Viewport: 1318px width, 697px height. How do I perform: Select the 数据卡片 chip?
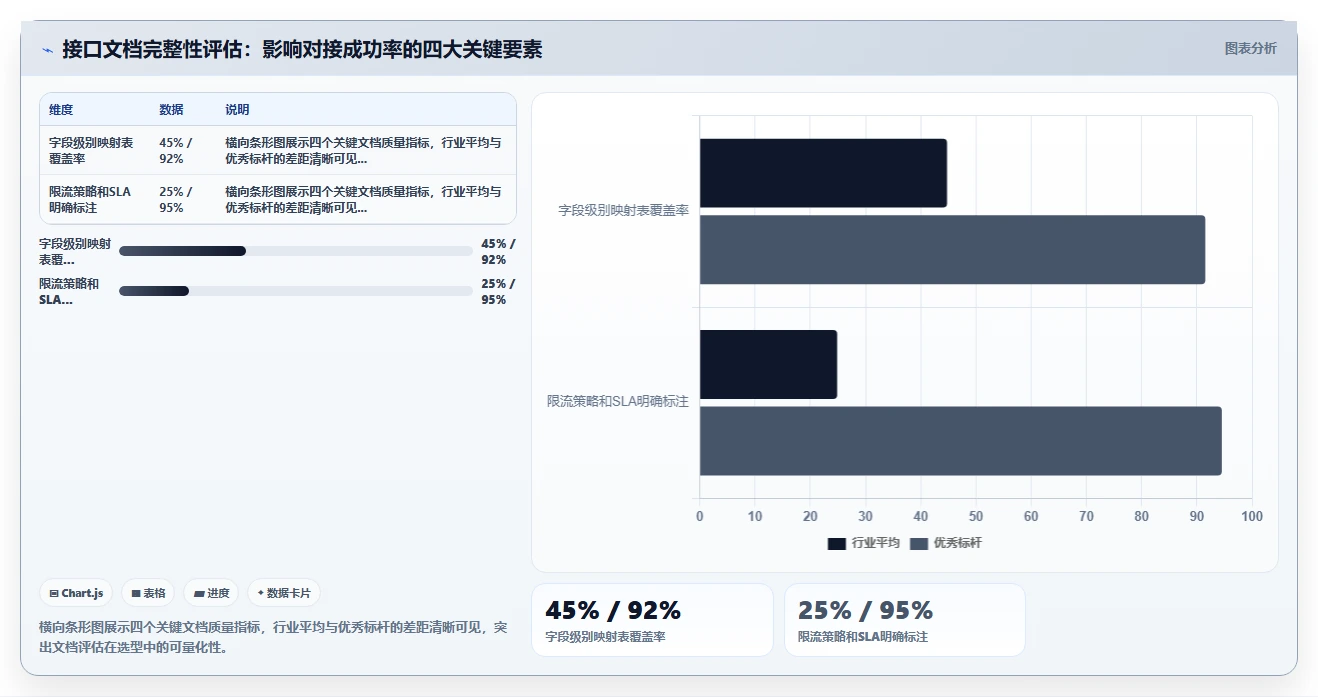click(284, 593)
